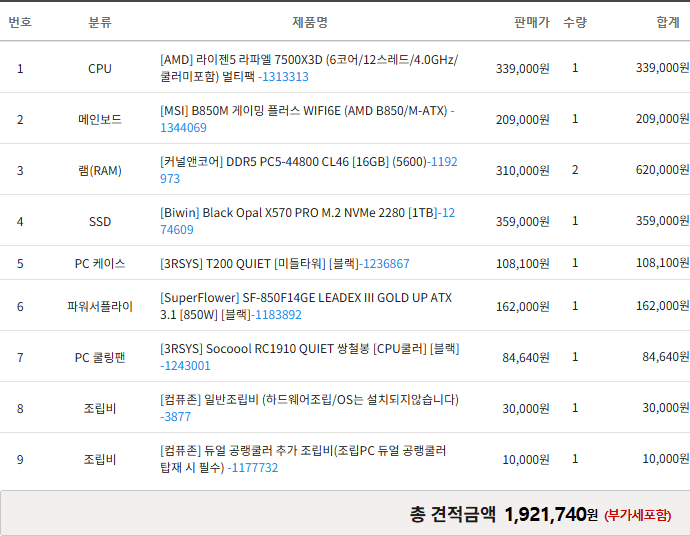The height and width of the screenshot is (536, 690).
Task: Click the RAM unit price 310,000원
Action: 523,171
